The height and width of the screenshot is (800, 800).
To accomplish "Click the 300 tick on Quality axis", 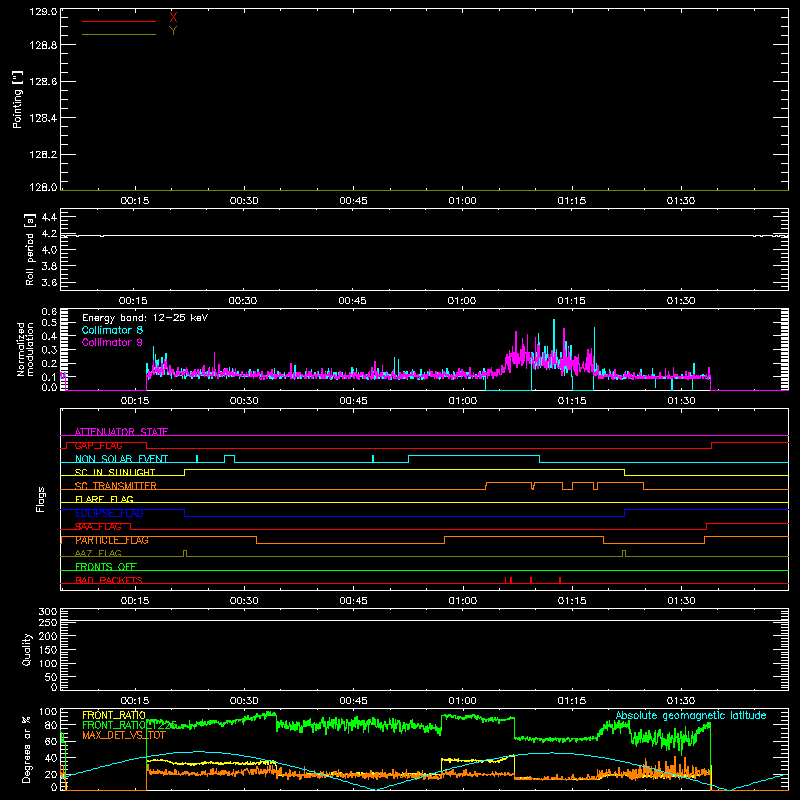I will tap(48, 612).
